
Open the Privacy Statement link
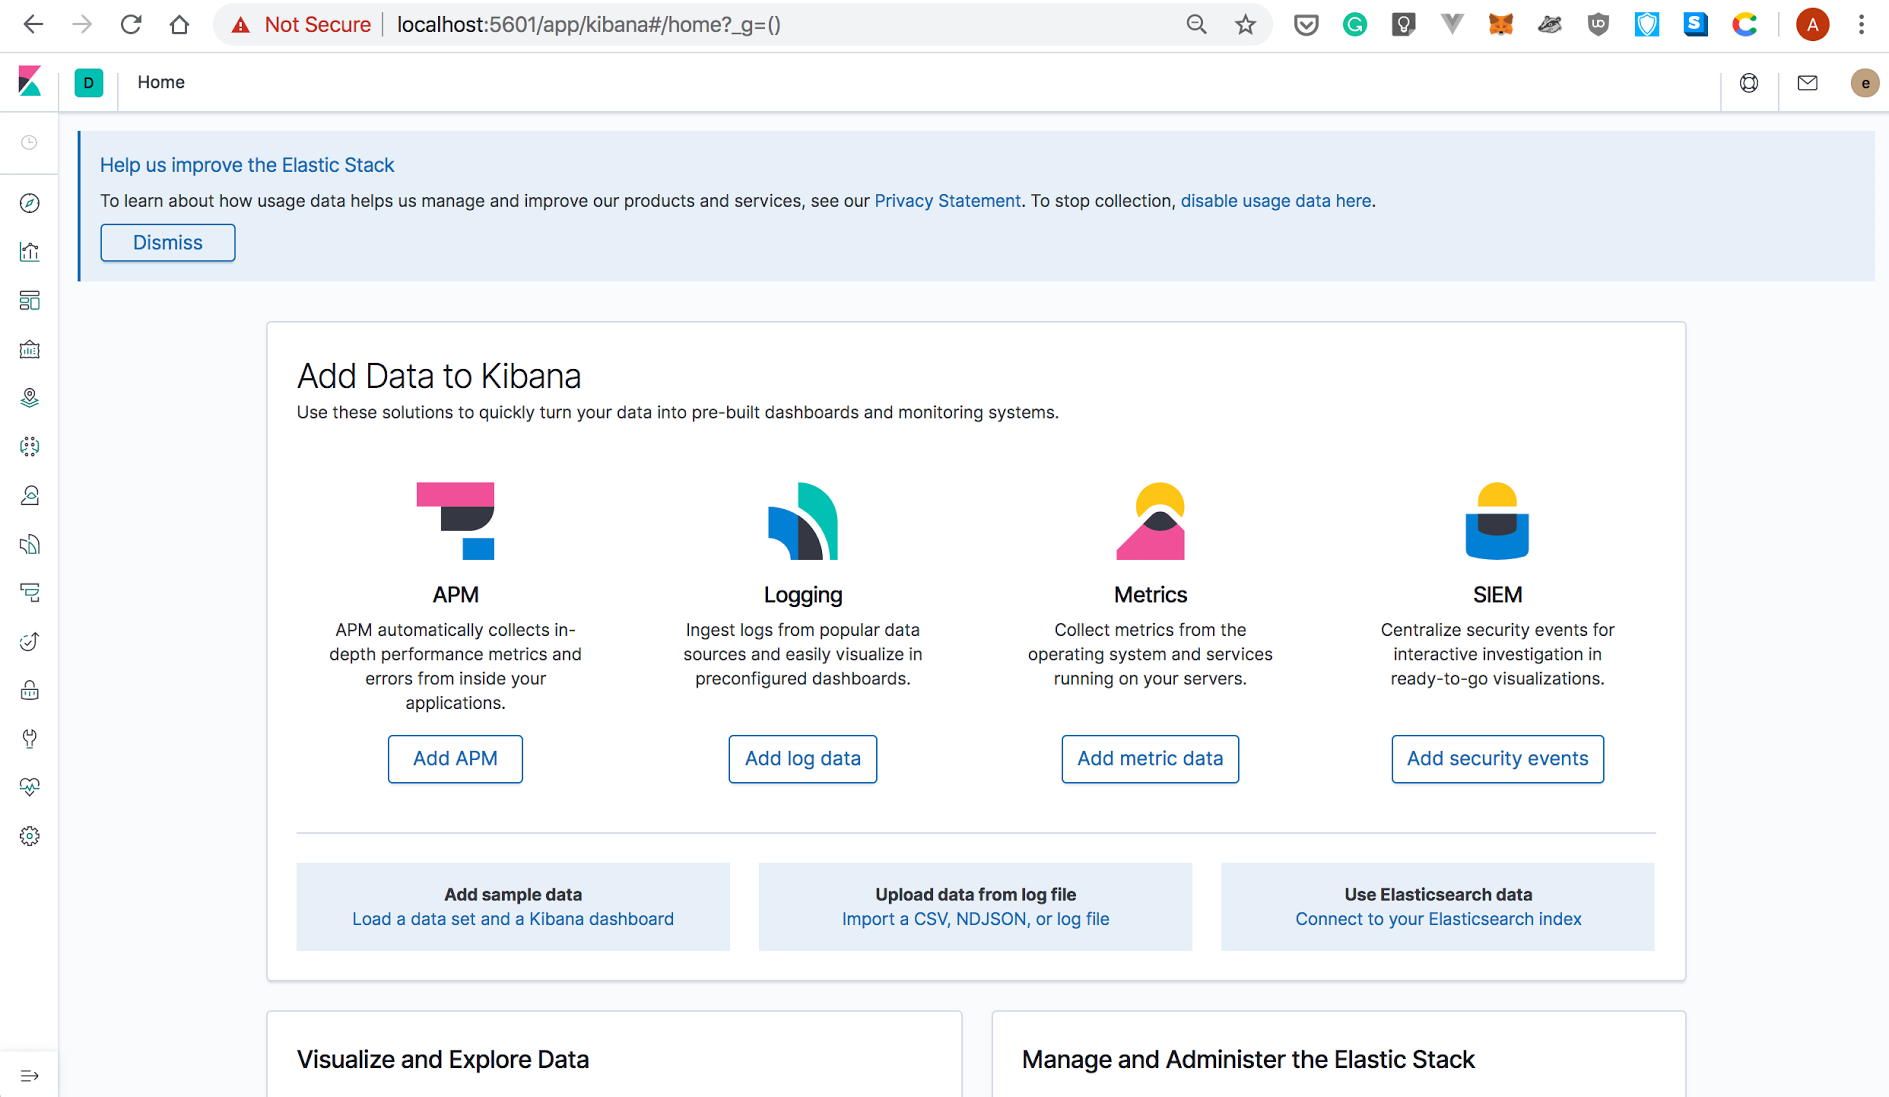[947, 201]
